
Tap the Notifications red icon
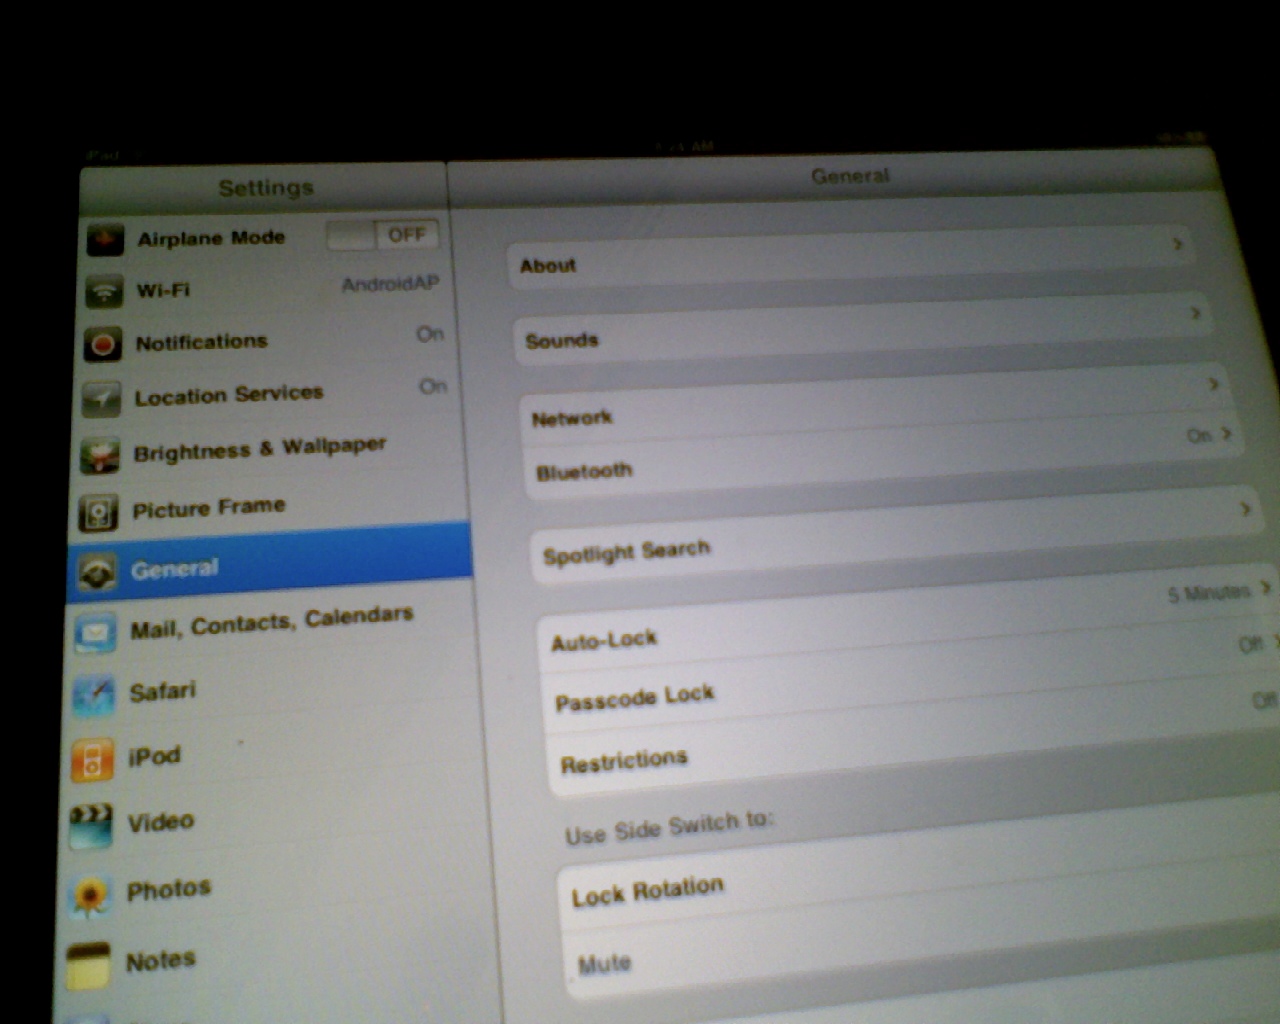[103, 344]
